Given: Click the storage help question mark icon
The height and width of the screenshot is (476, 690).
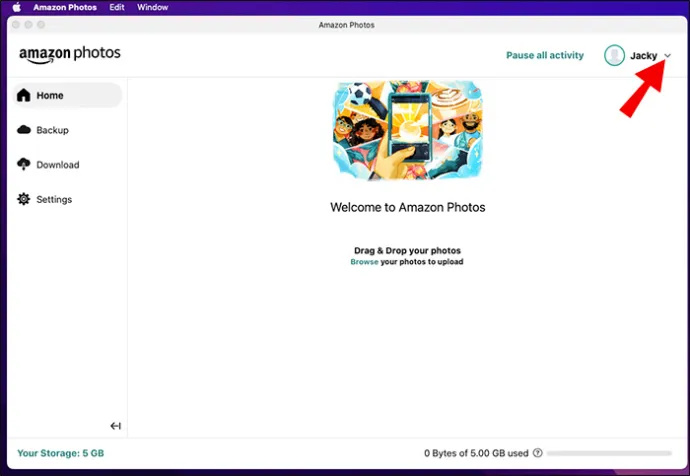Looking at the screenshot, I should tap(537, 453).
